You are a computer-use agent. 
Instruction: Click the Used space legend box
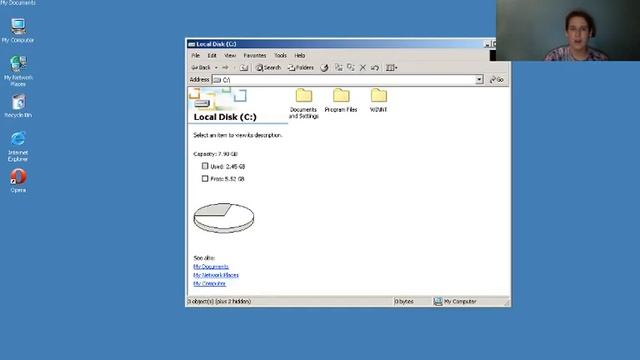(205, 166)
